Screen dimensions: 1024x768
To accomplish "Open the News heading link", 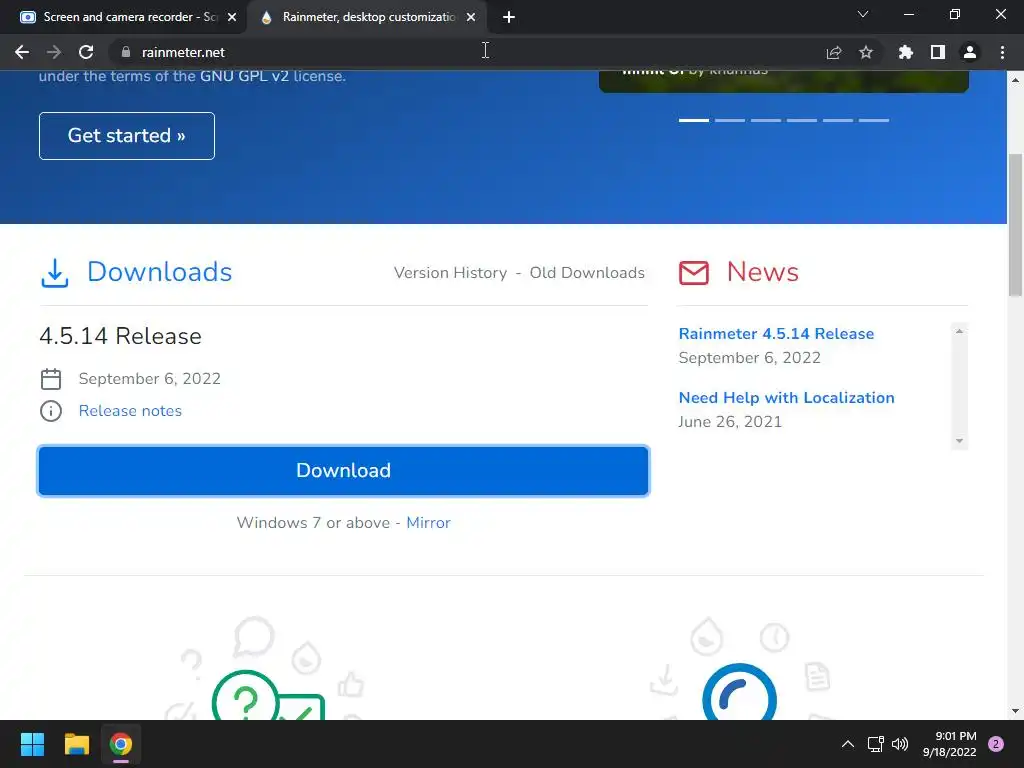I will (x=762, y=272).
